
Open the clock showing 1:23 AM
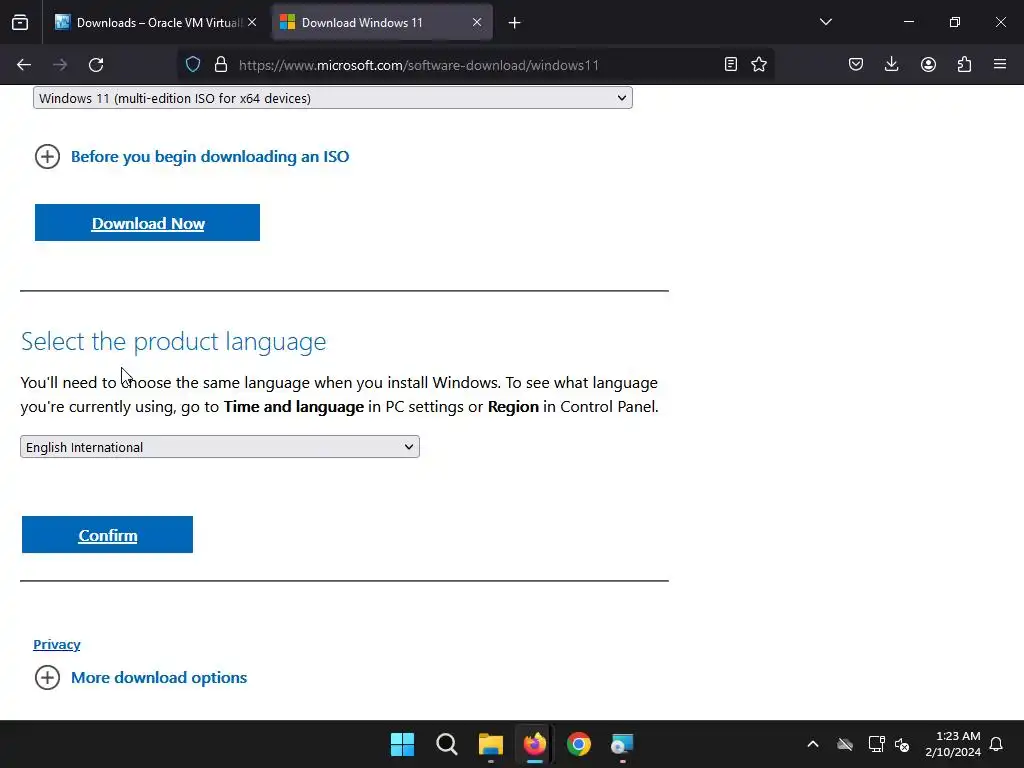tap(953, 744)
